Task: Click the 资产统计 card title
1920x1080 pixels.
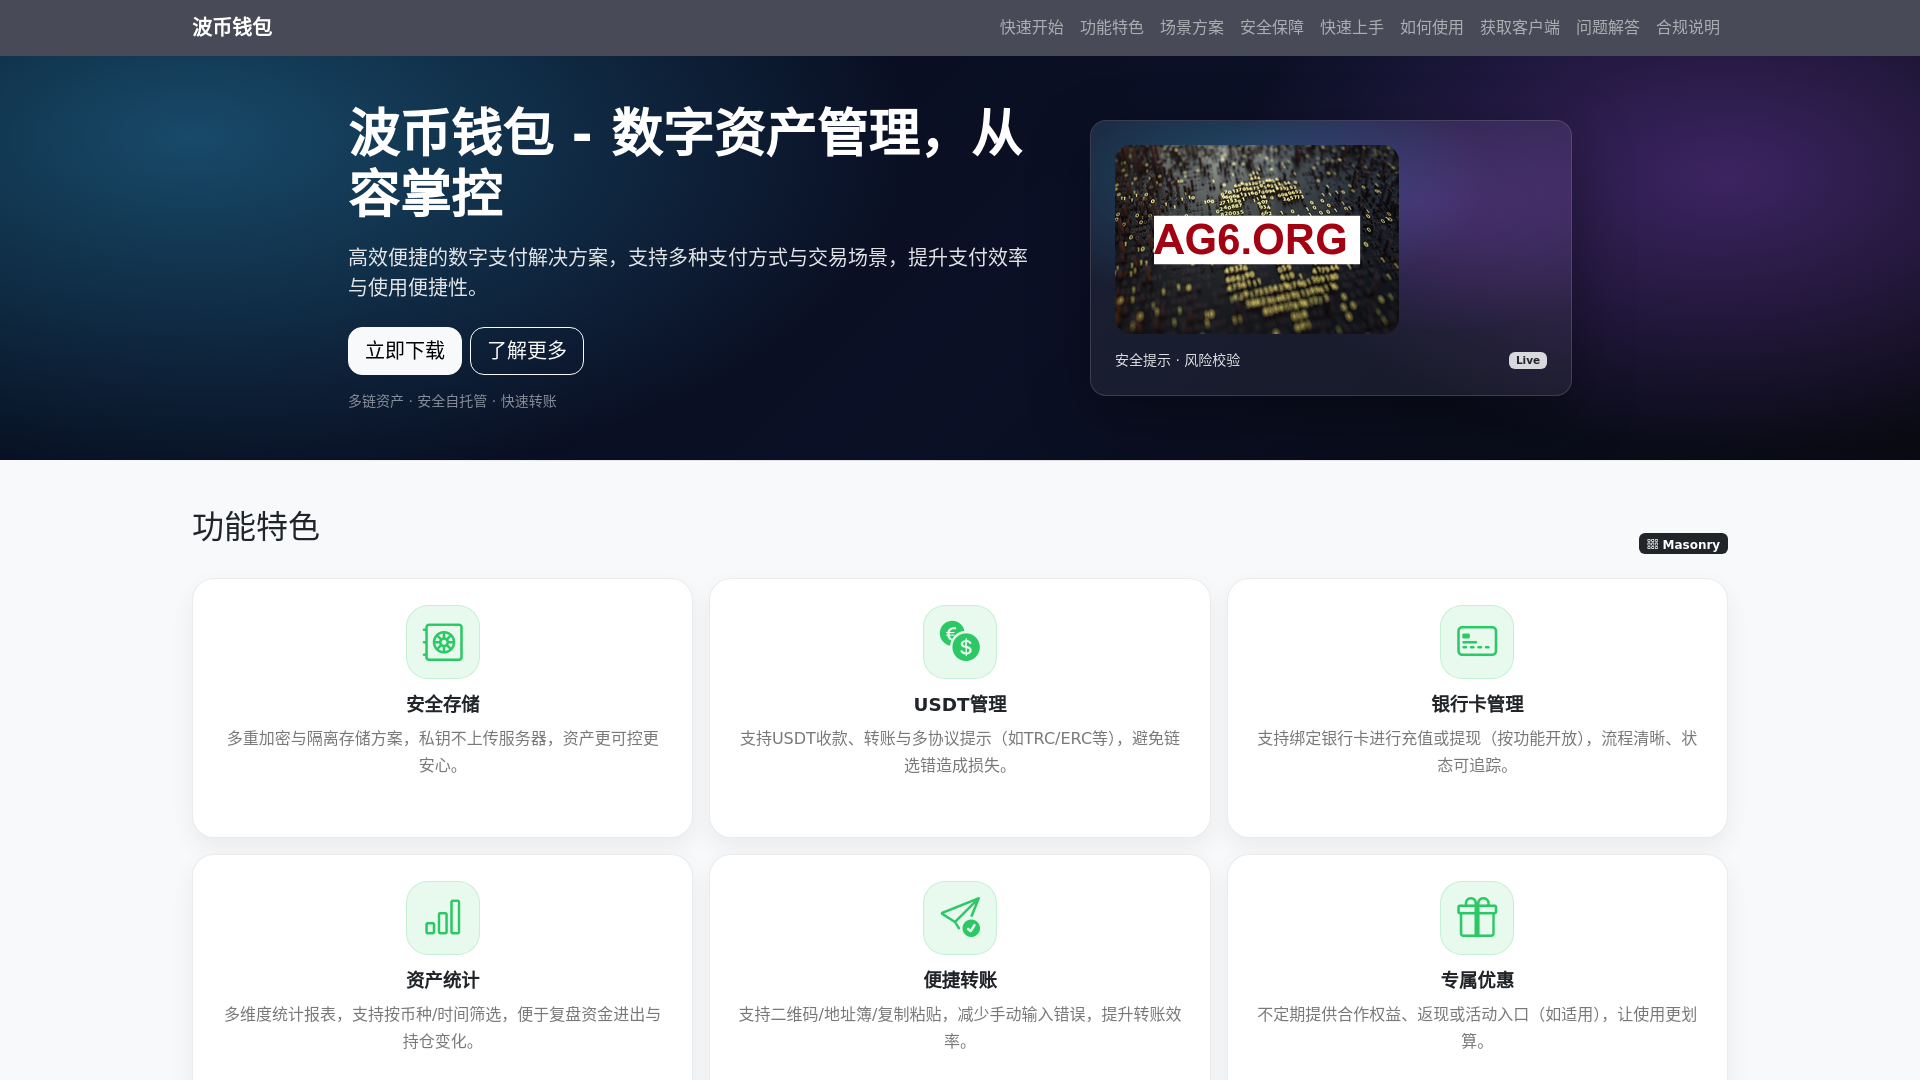Action: click(443, 980)
